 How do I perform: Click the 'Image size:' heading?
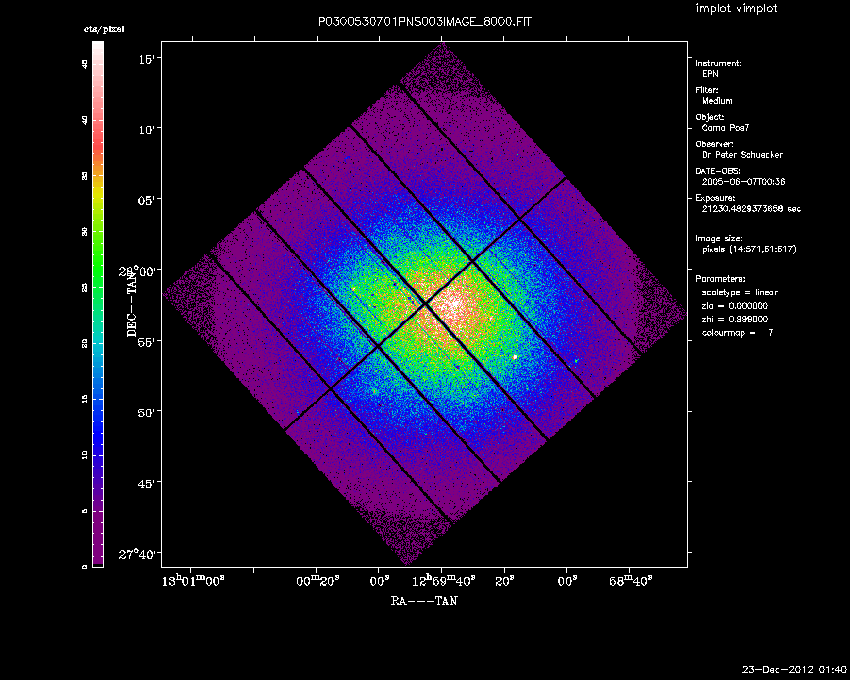[719, 238]
